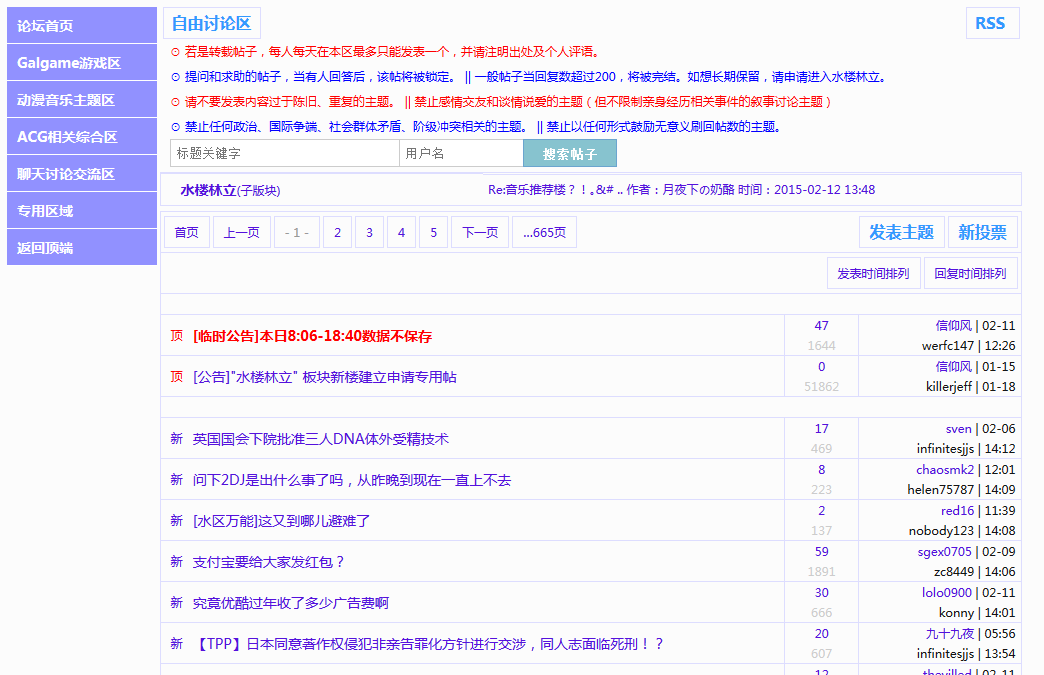Viewport: 1044px width, 675px height.
Task: Click 返回顶端 to return to top
Action: (x=81, y=248)
